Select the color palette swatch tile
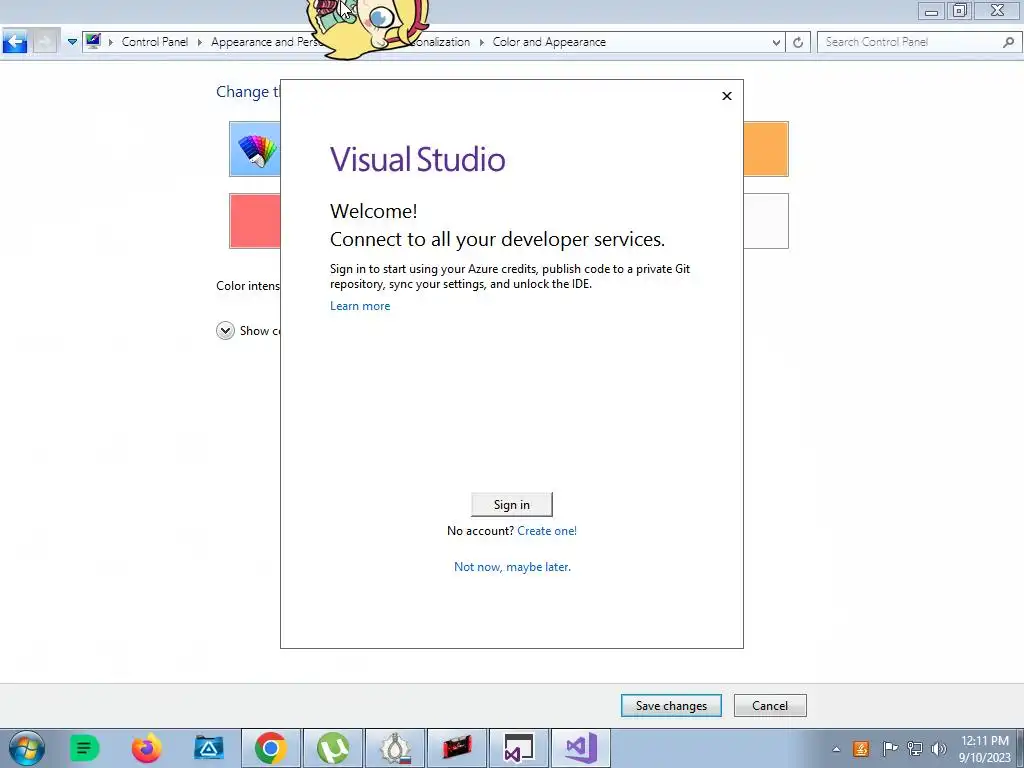This screenshot has width=1024, height=768. click(x=255, y=149)
